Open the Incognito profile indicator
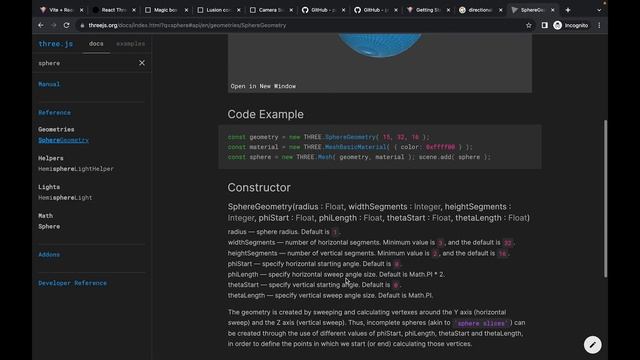This screenshot has height=360, width=640. pyautogui.click(x=571, y=25)
